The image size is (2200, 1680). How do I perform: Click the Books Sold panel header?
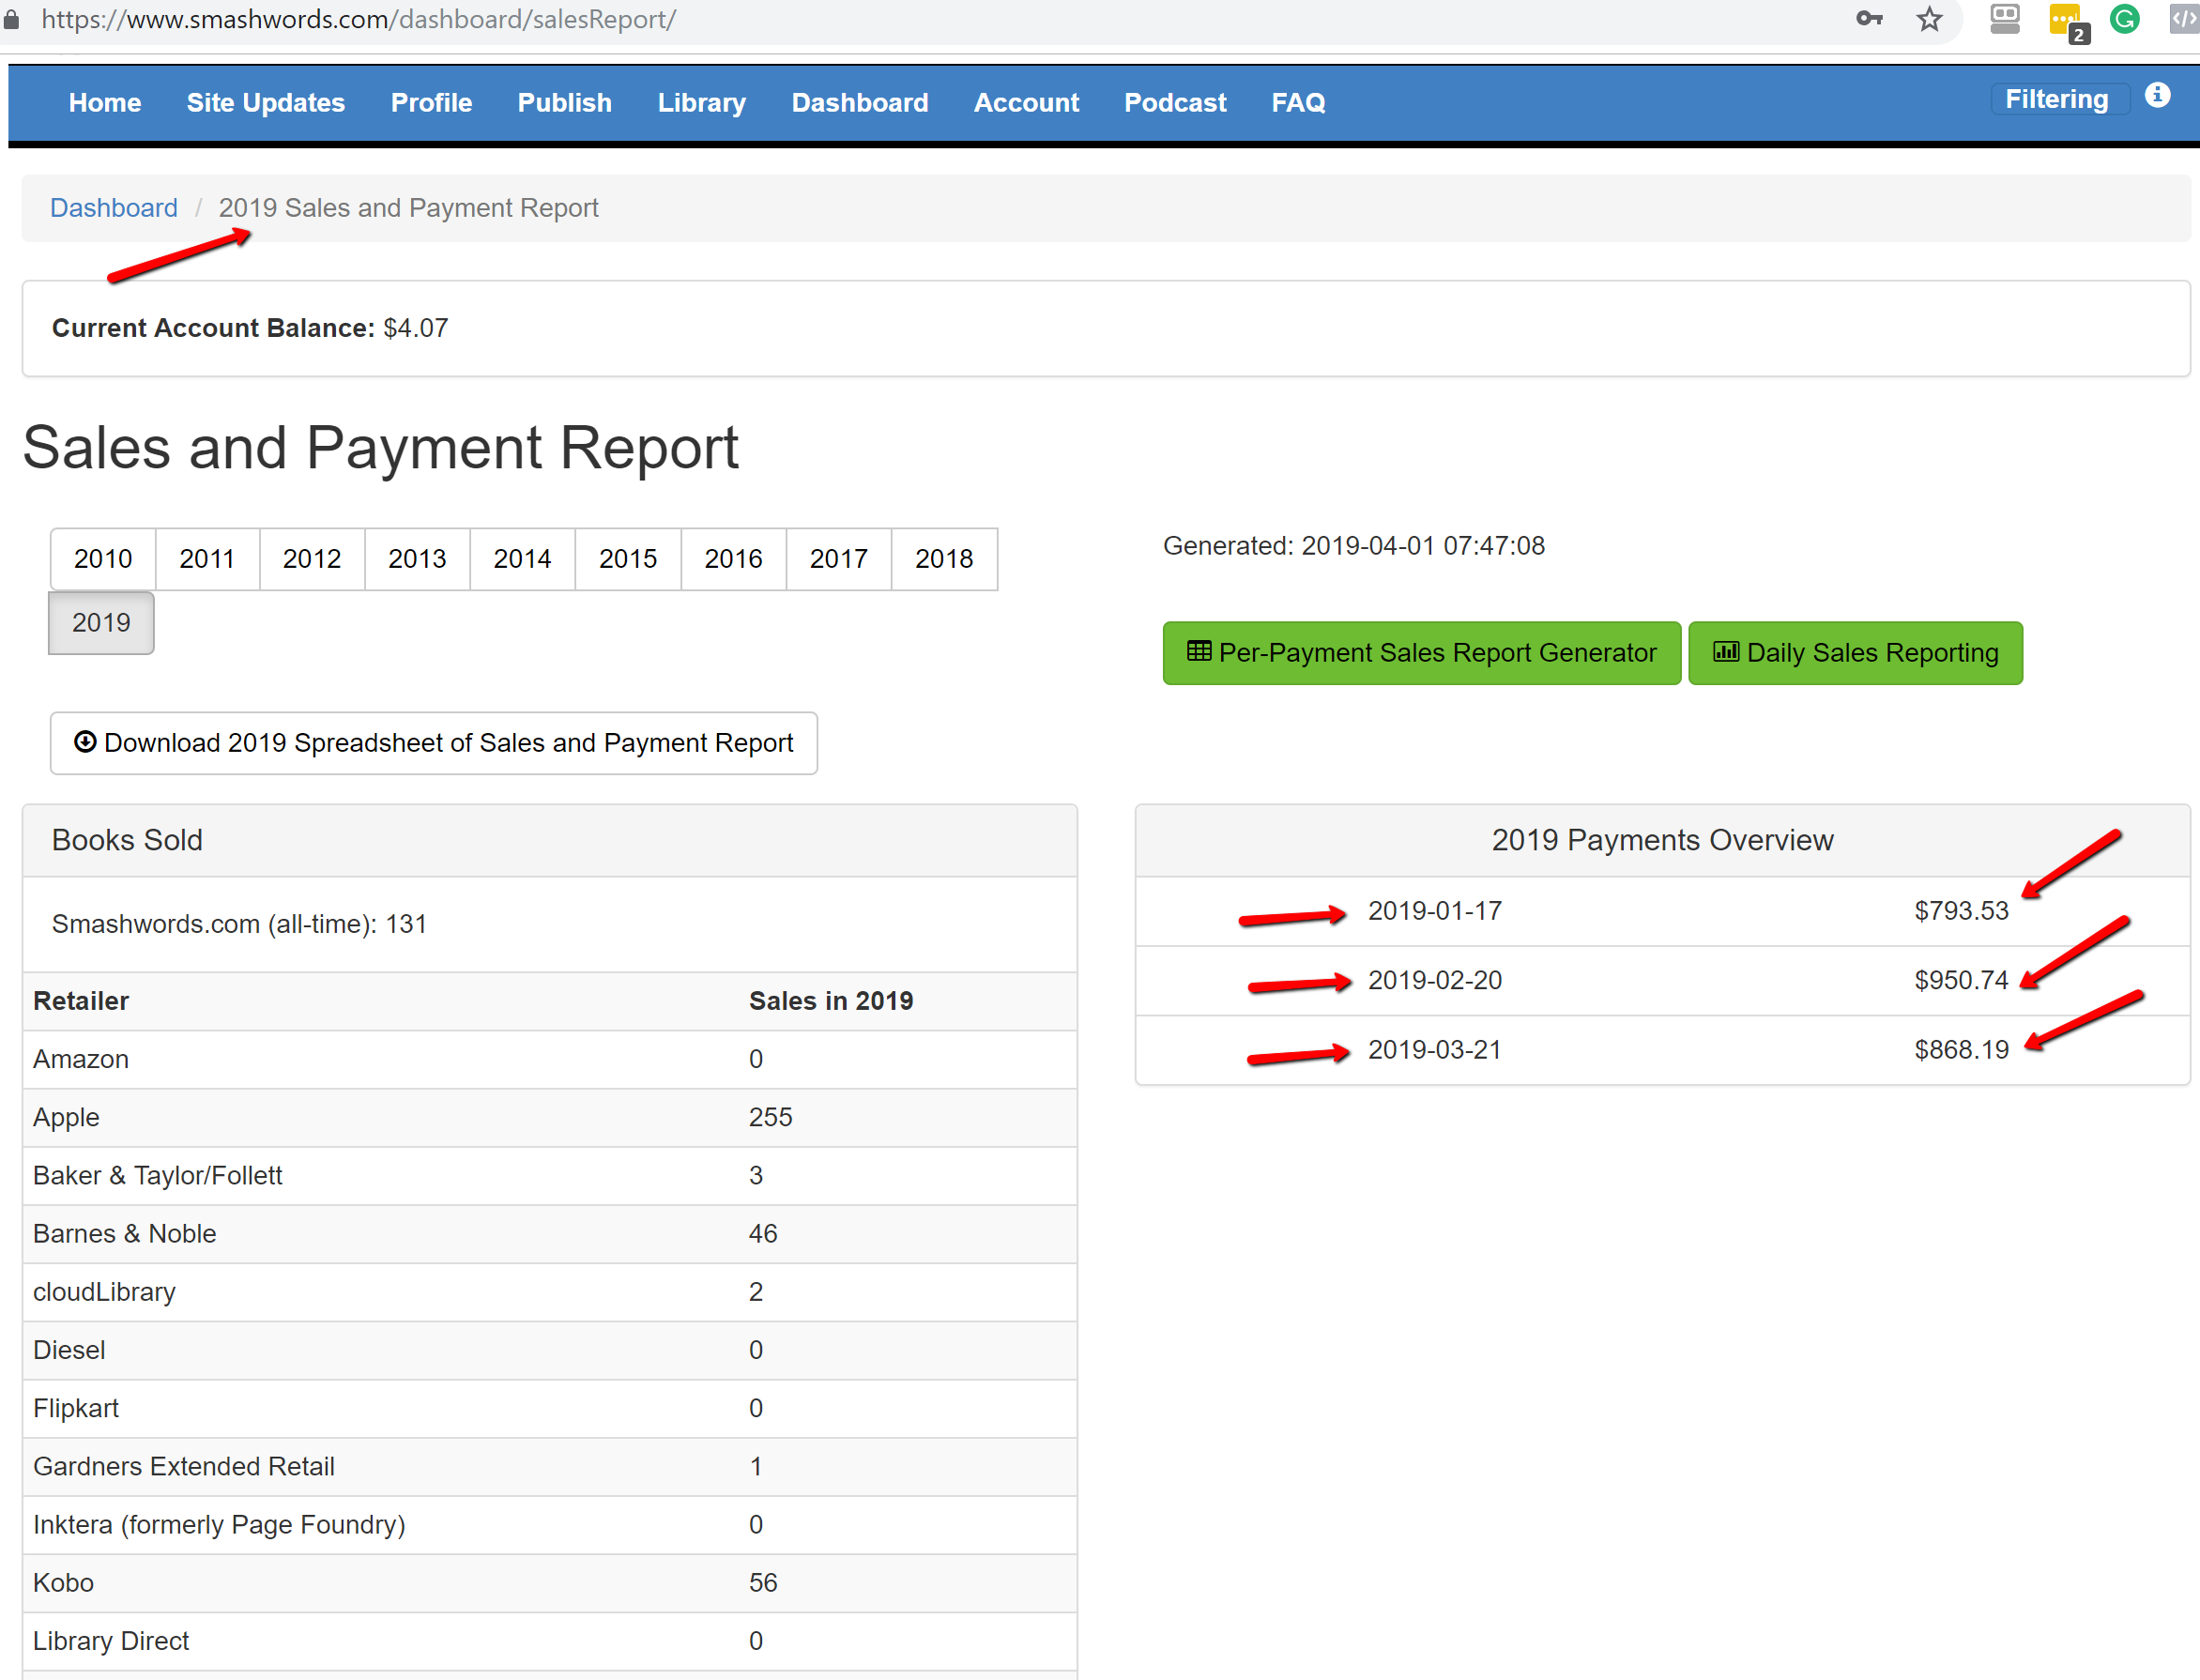[550, 841]
